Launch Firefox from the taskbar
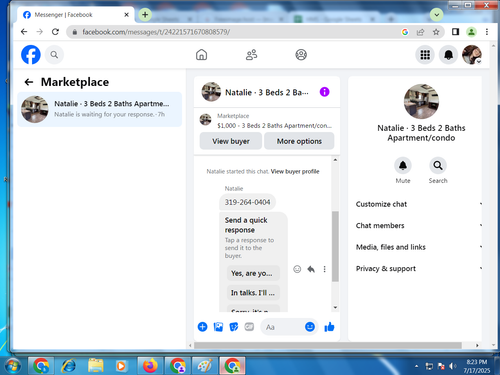 [x=150, y=366]
